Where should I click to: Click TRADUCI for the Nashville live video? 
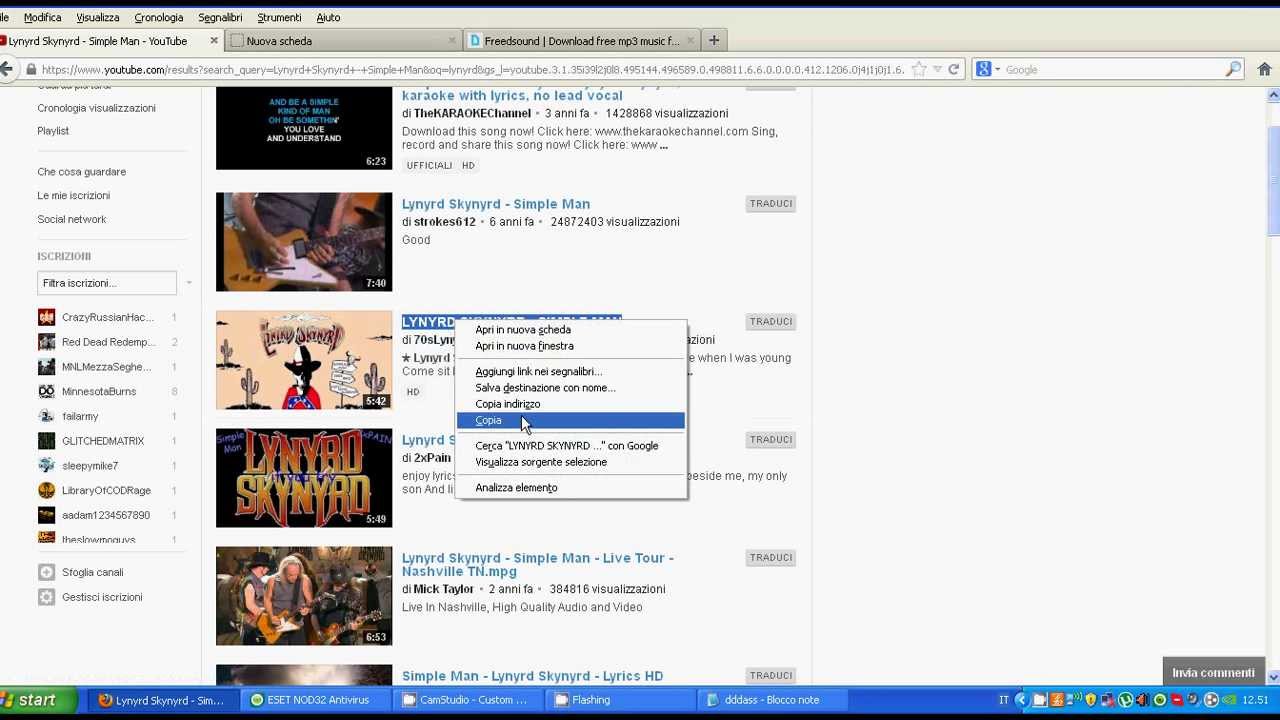(x=771, y=558)
